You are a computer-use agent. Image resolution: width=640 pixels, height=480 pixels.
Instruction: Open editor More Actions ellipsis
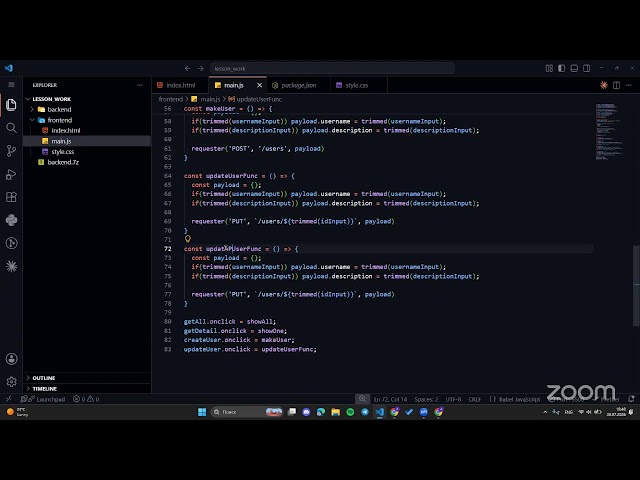pyautogui.click(x=629, y=85)
